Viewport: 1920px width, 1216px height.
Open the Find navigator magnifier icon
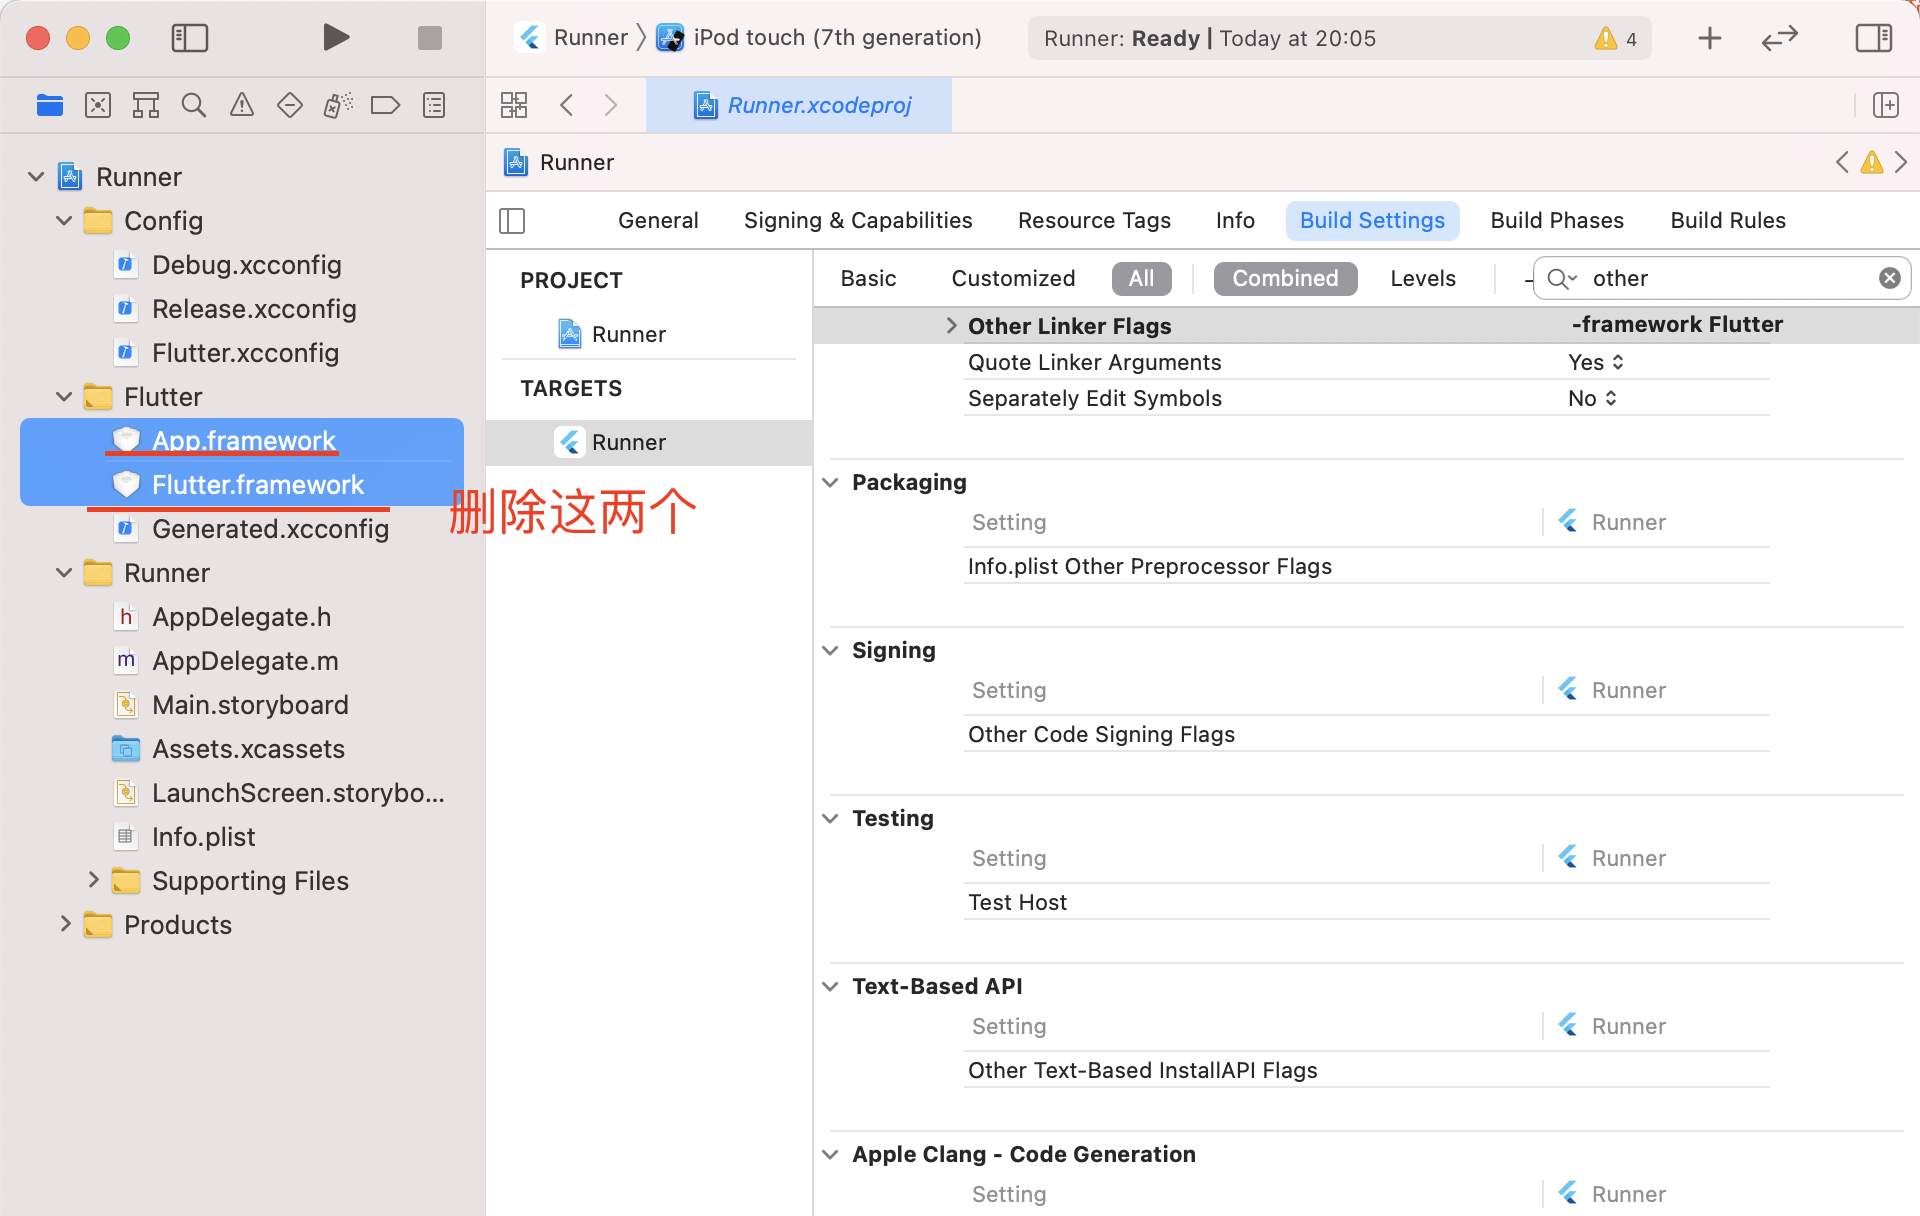tap(194, 105)
